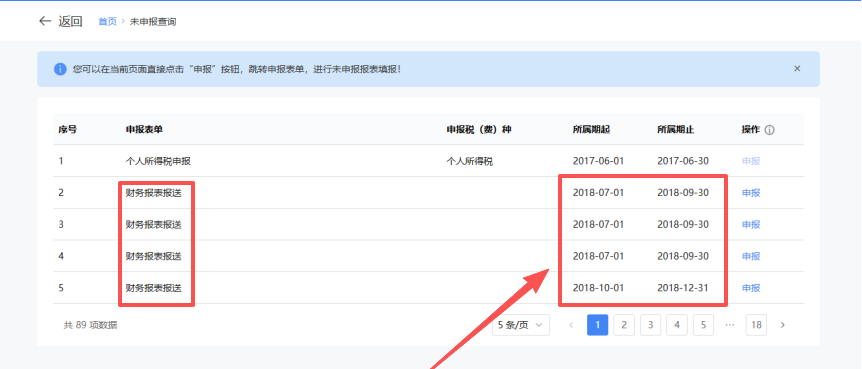Click 申报 for row 4 财务报表报送
Image resolution: width=862 pixels, height=369 pixels.
[751, 256]
